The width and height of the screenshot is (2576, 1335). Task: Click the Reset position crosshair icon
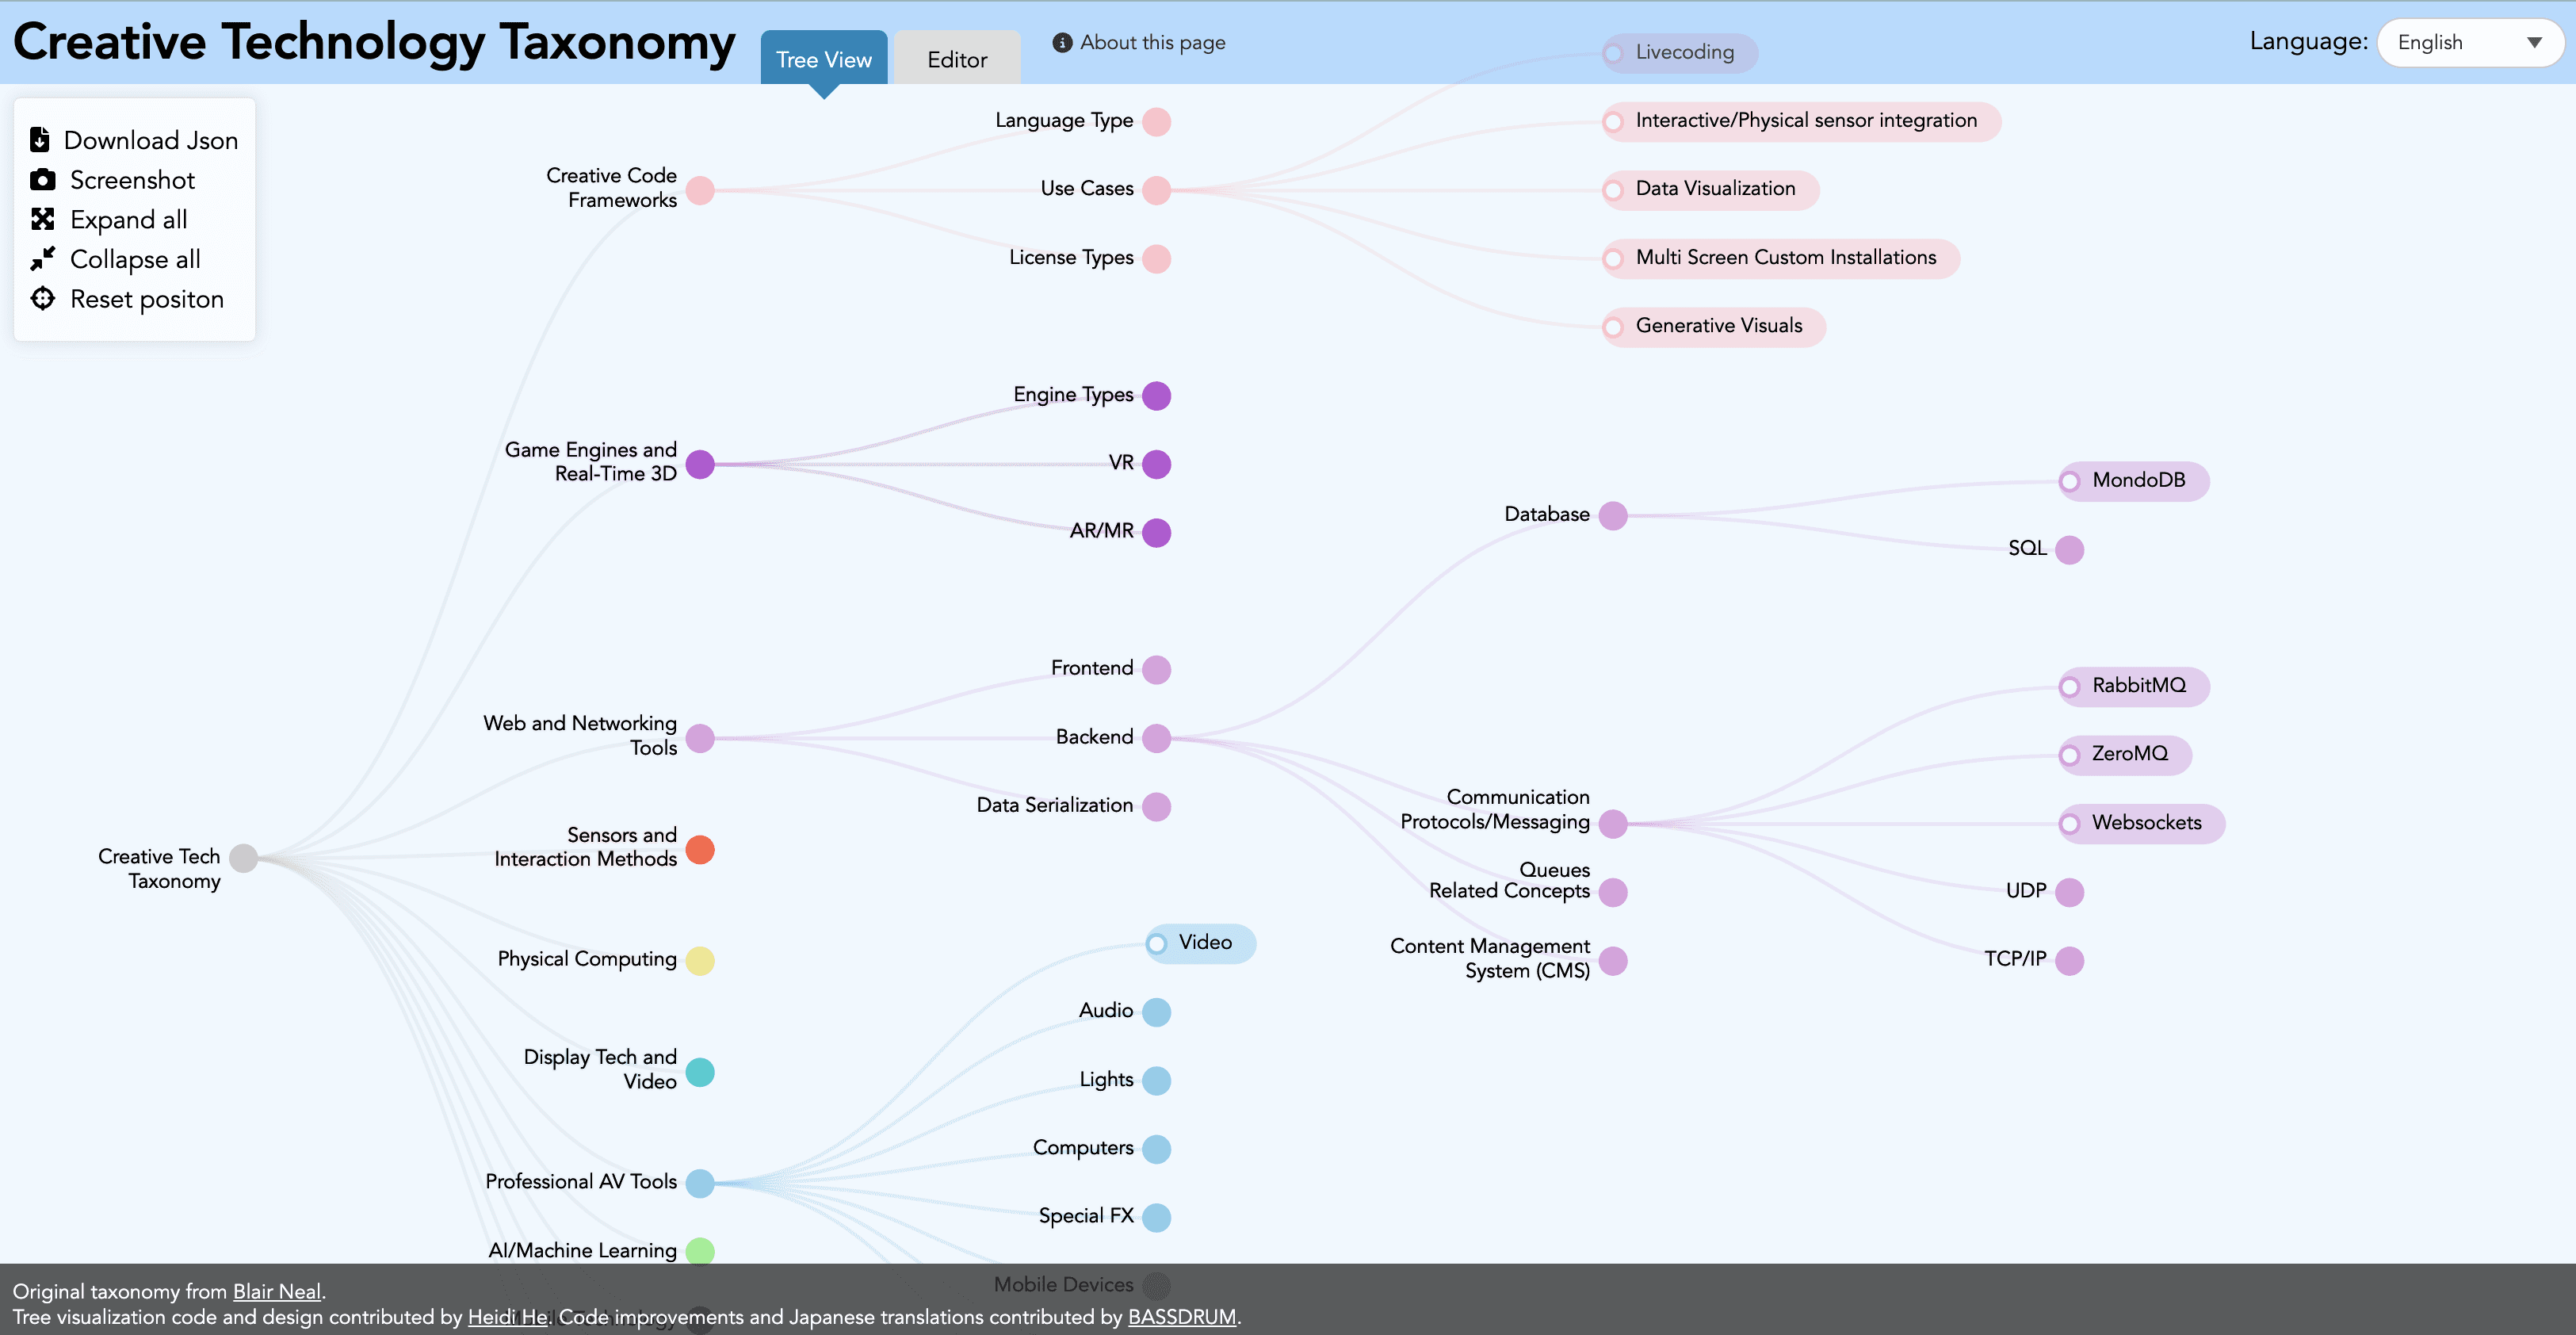[42, 299]
